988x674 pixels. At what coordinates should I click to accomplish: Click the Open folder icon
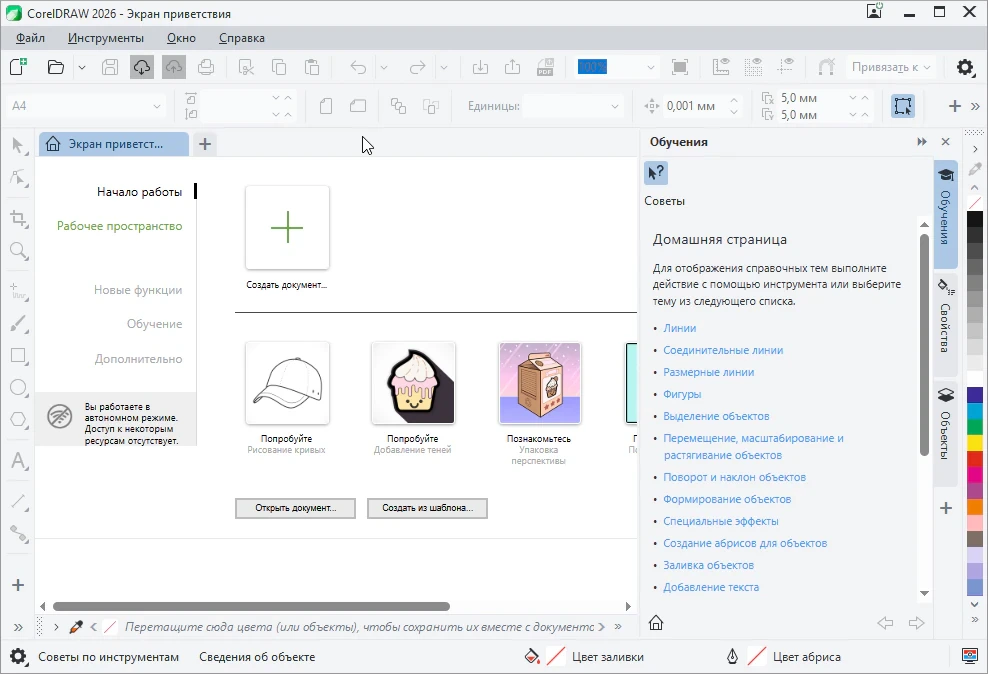coord(55,67)
